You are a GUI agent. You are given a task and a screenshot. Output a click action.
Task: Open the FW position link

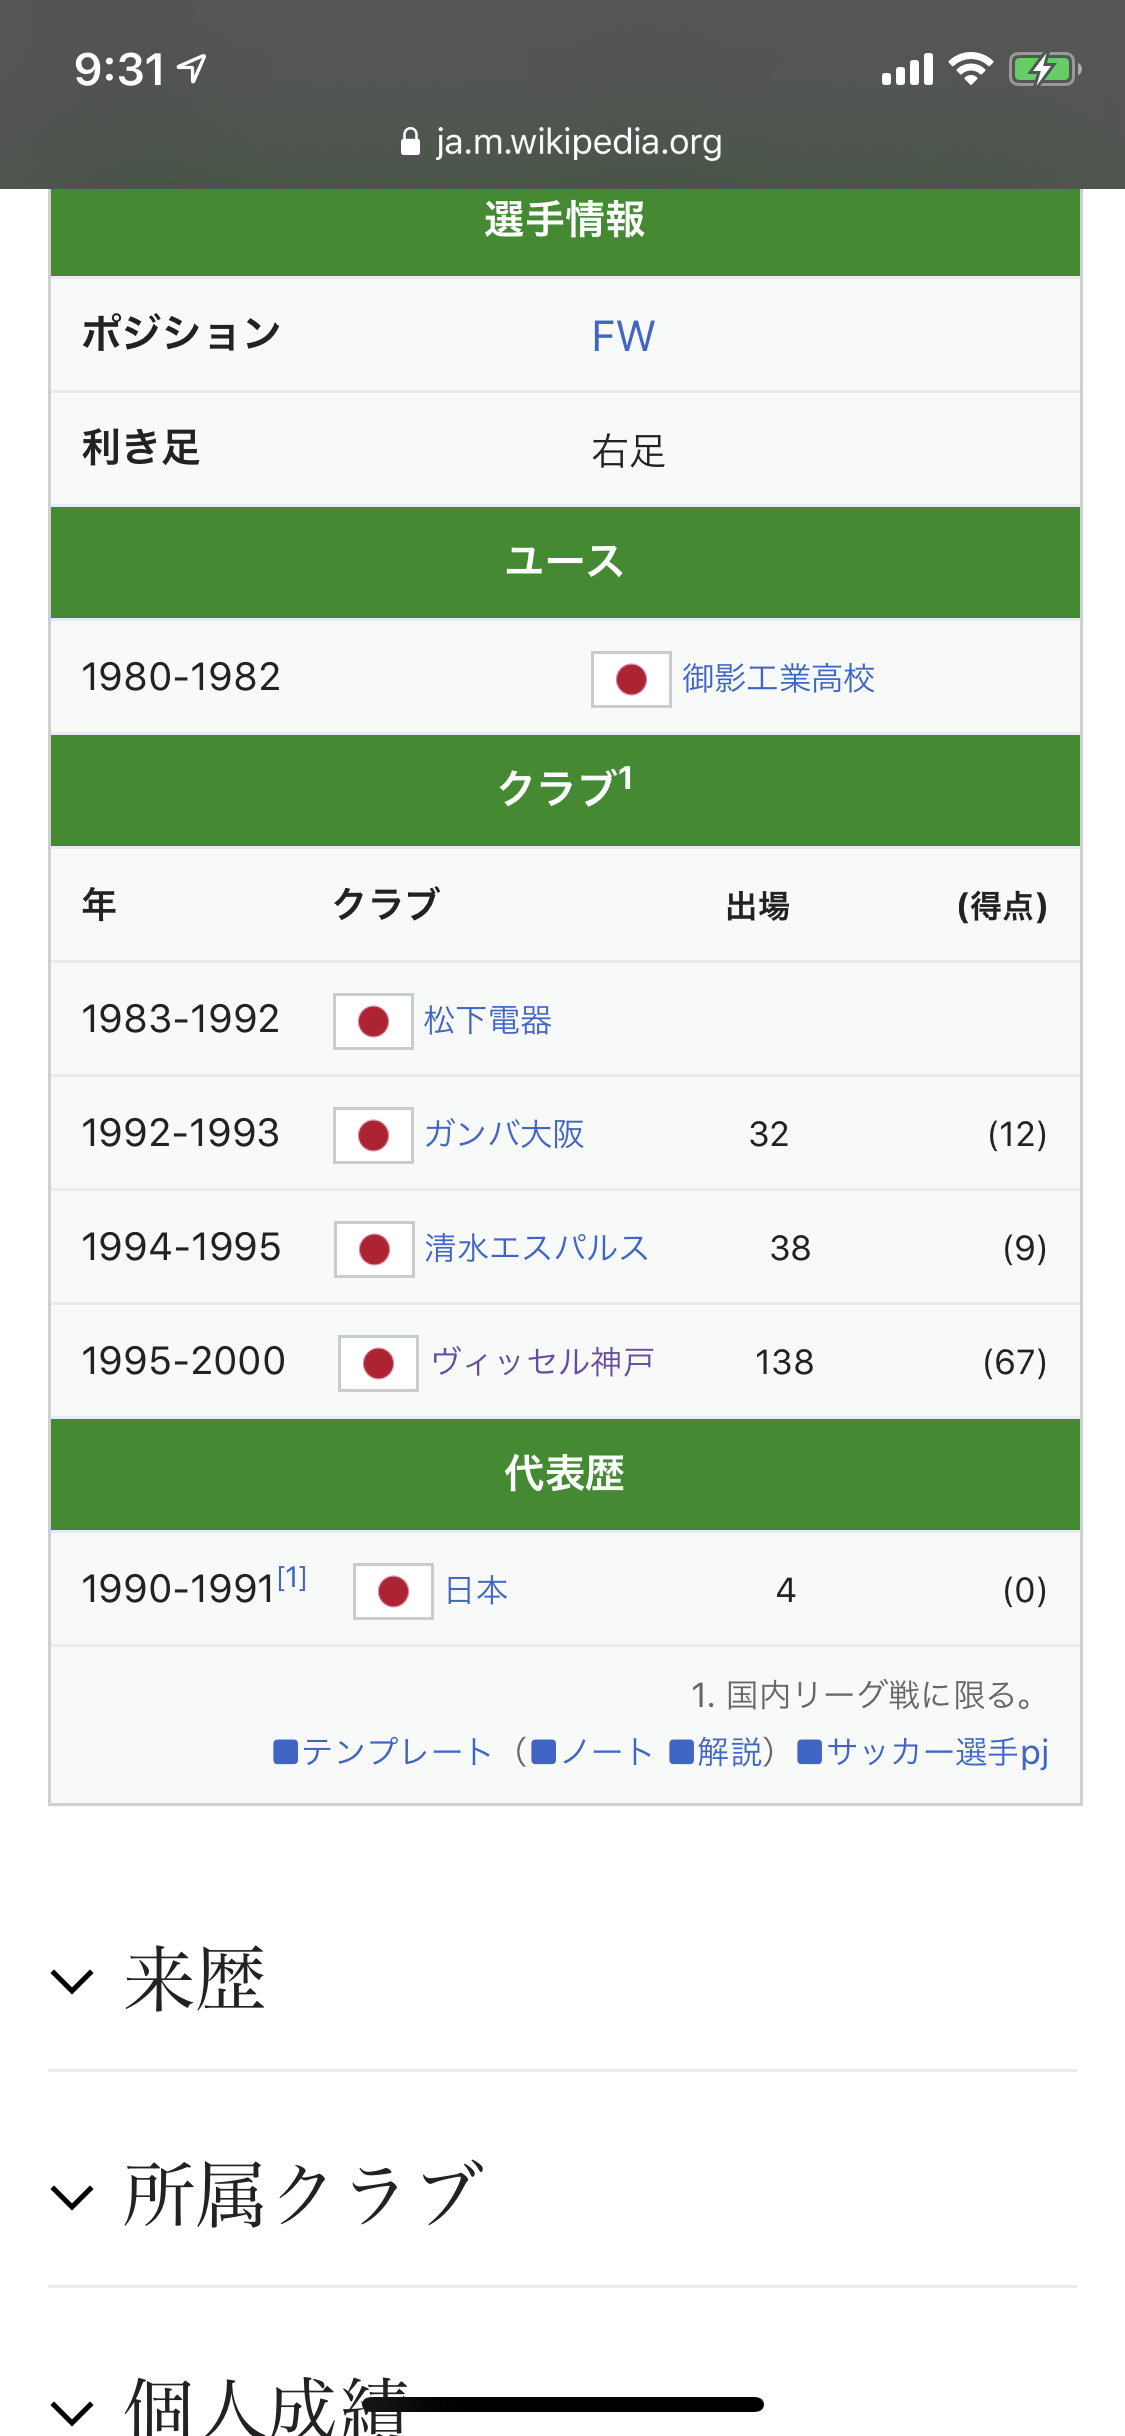coord(623,336)
